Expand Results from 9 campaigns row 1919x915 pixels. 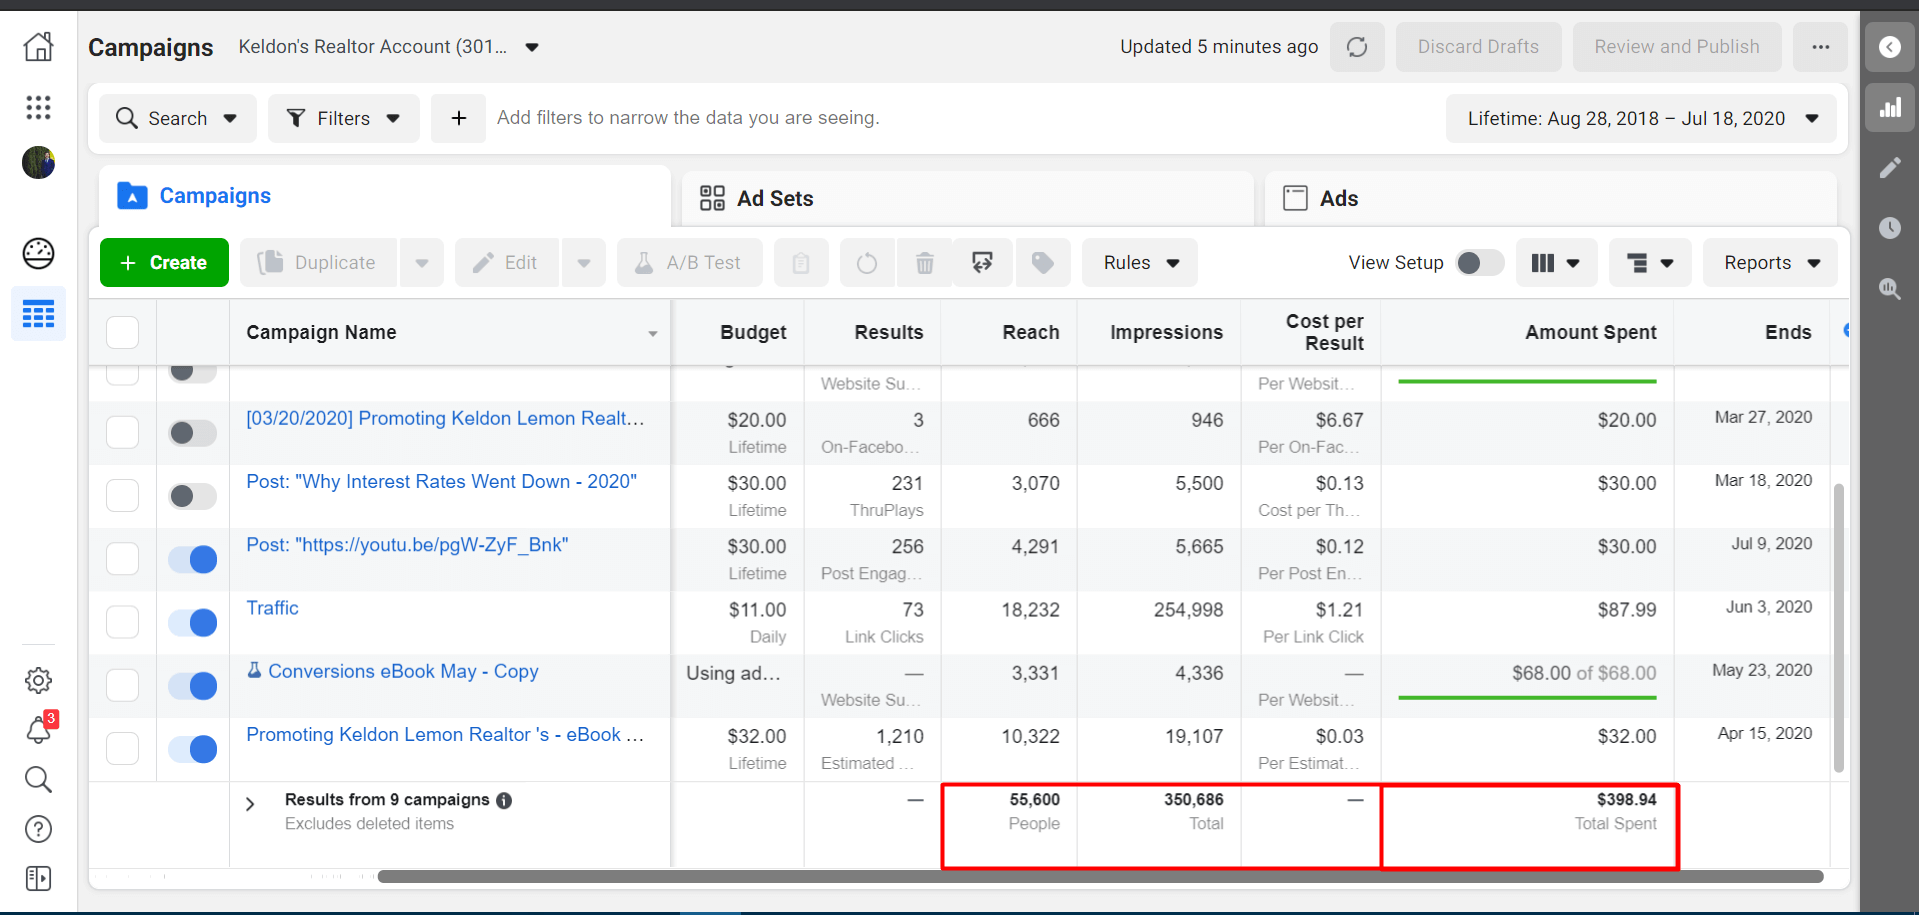[x=250, y=804]
